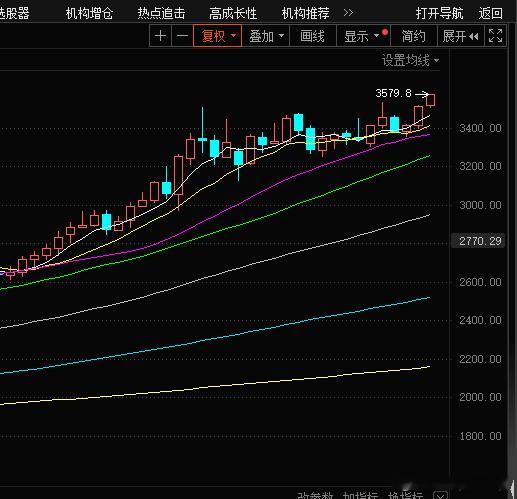Click 改参数 to edit parameters

315,496
